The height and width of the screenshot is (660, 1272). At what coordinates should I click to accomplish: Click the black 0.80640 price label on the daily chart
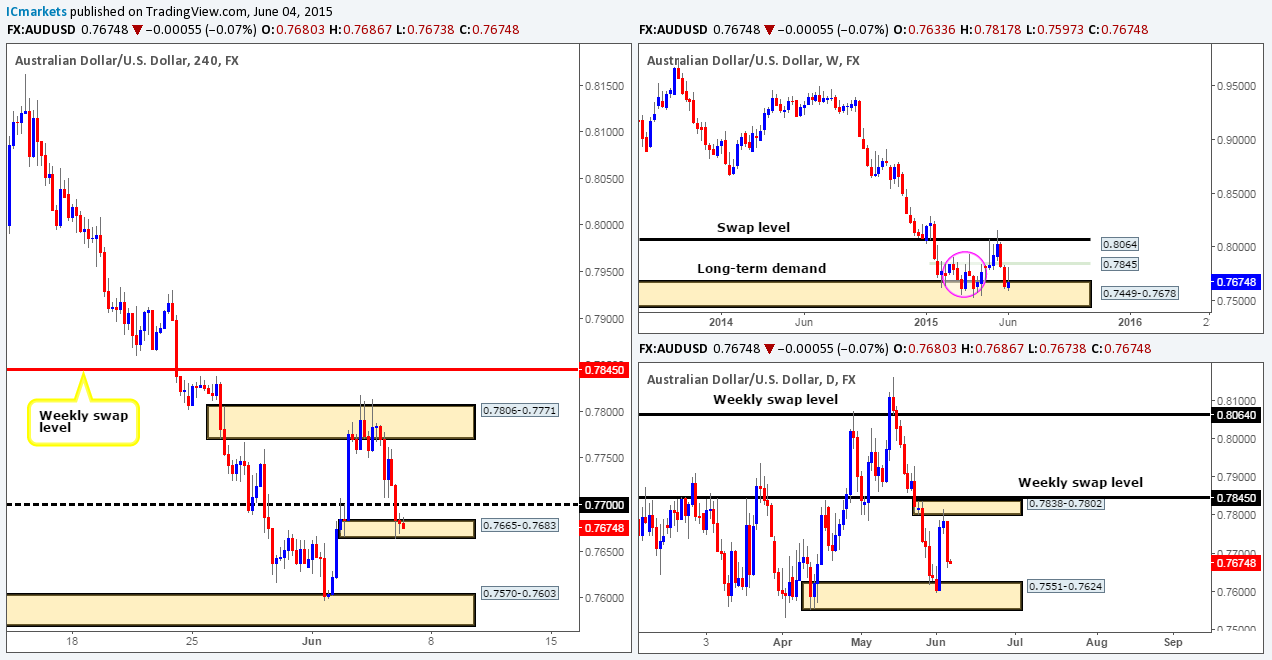tap(1238, 414)
